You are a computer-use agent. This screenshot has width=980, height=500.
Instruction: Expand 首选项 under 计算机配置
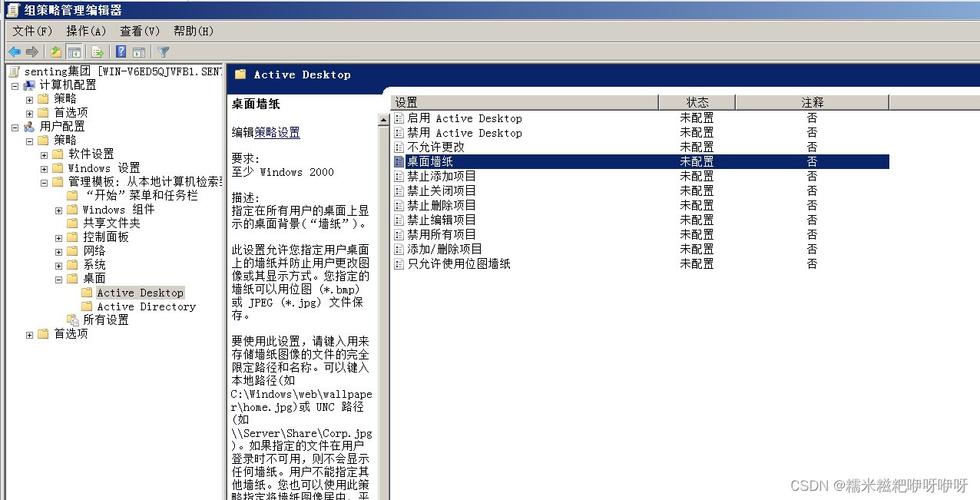point(29,113)
